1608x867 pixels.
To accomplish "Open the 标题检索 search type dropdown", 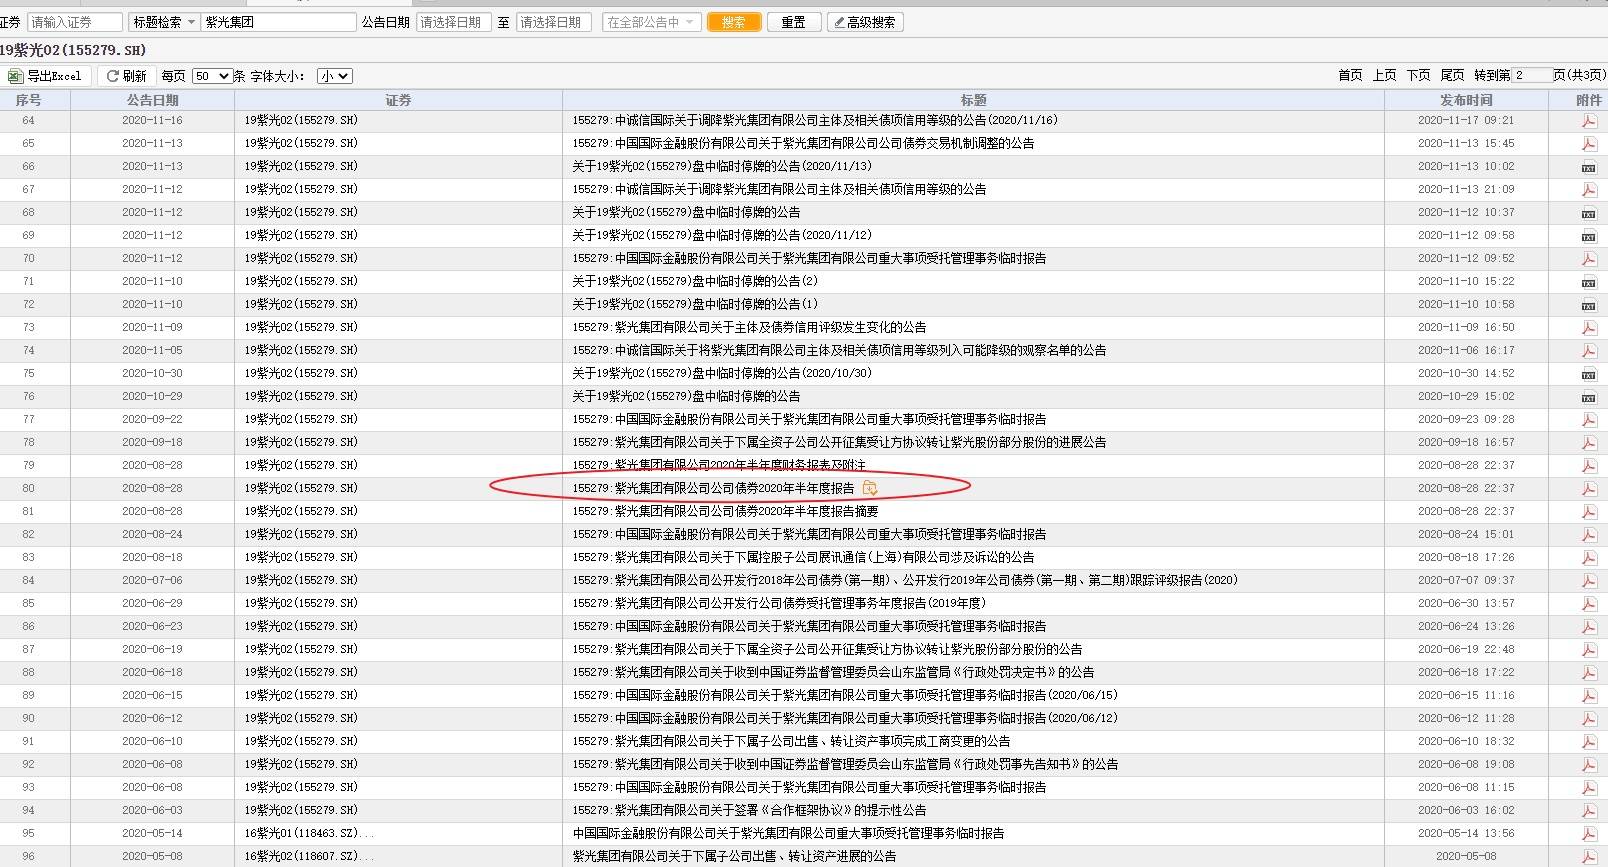I will [x=164, y=22].
